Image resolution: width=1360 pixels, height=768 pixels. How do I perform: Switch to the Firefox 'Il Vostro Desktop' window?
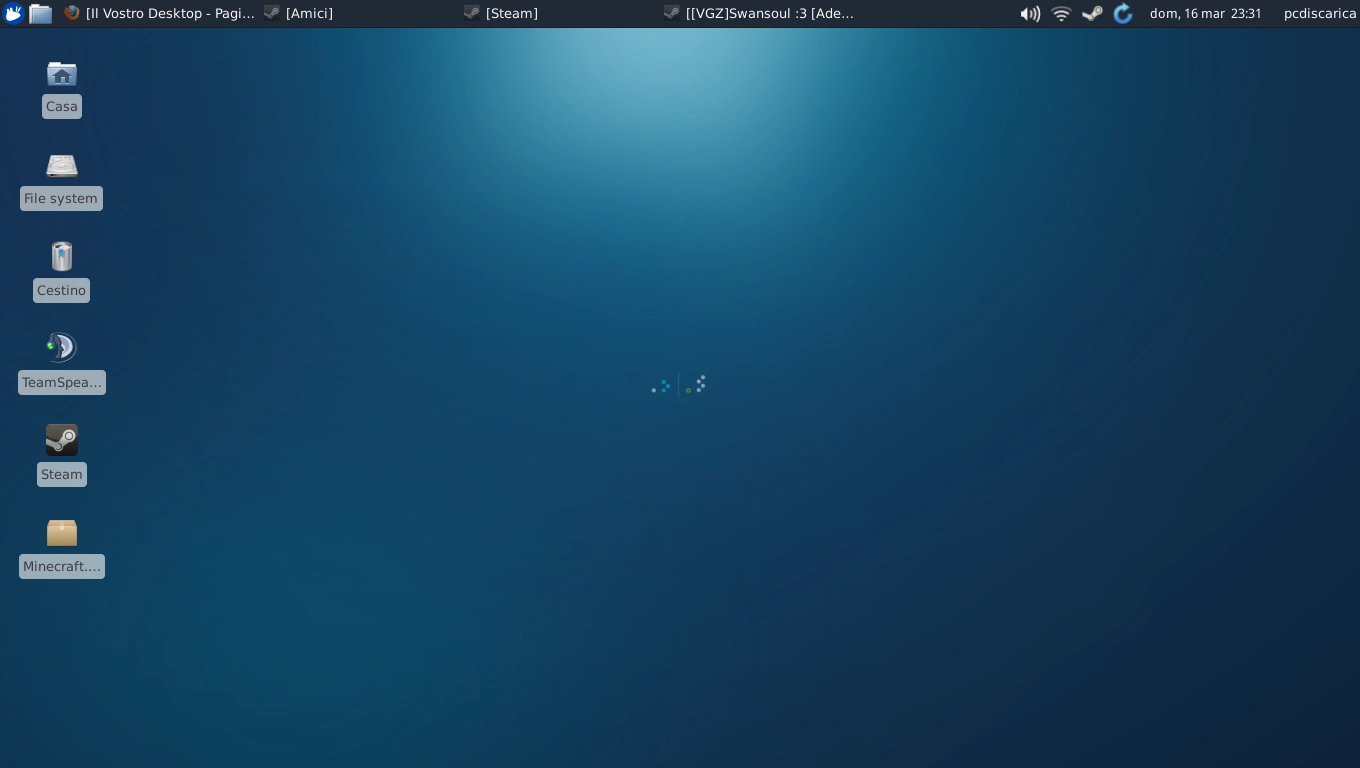160,13
